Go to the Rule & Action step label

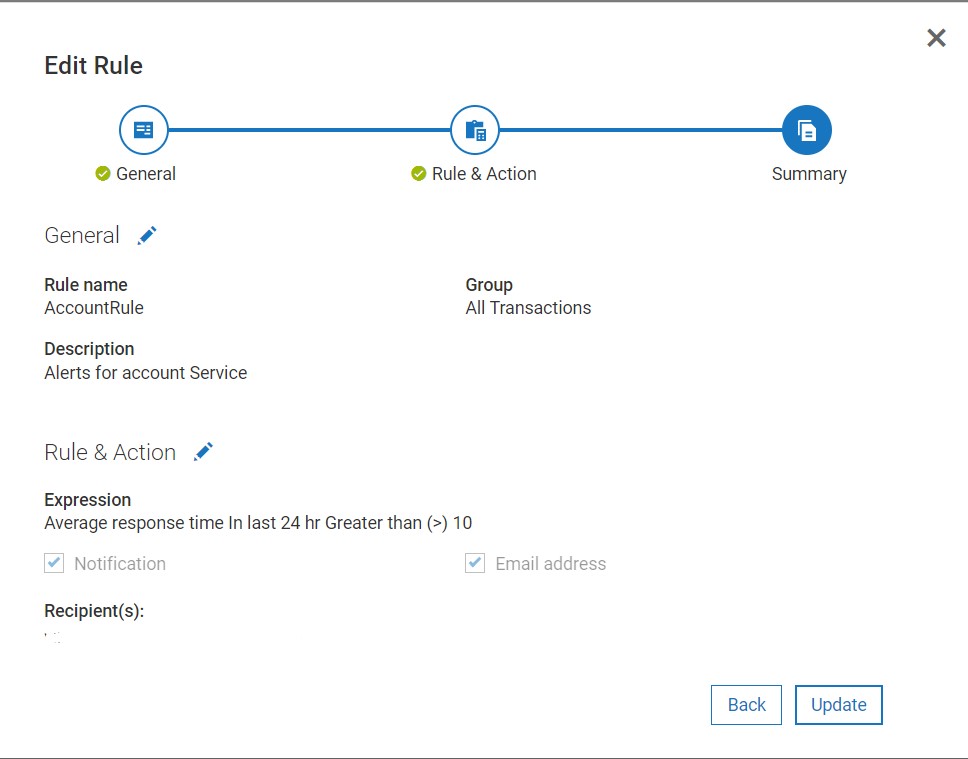pos(484,174)
